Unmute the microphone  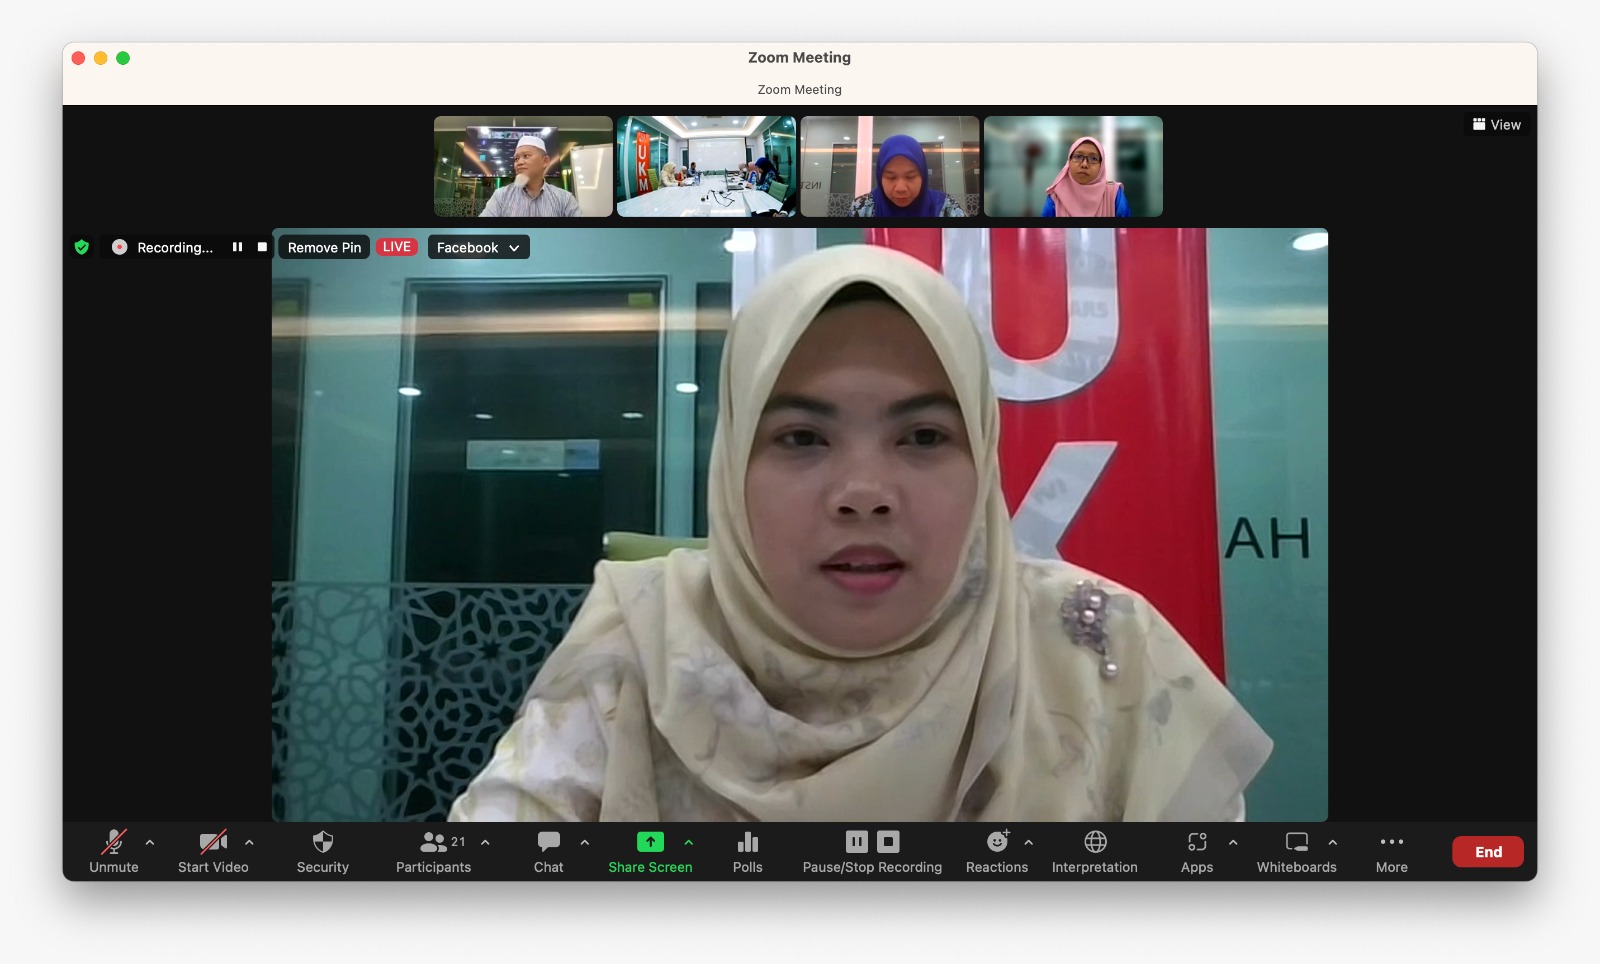114,851
